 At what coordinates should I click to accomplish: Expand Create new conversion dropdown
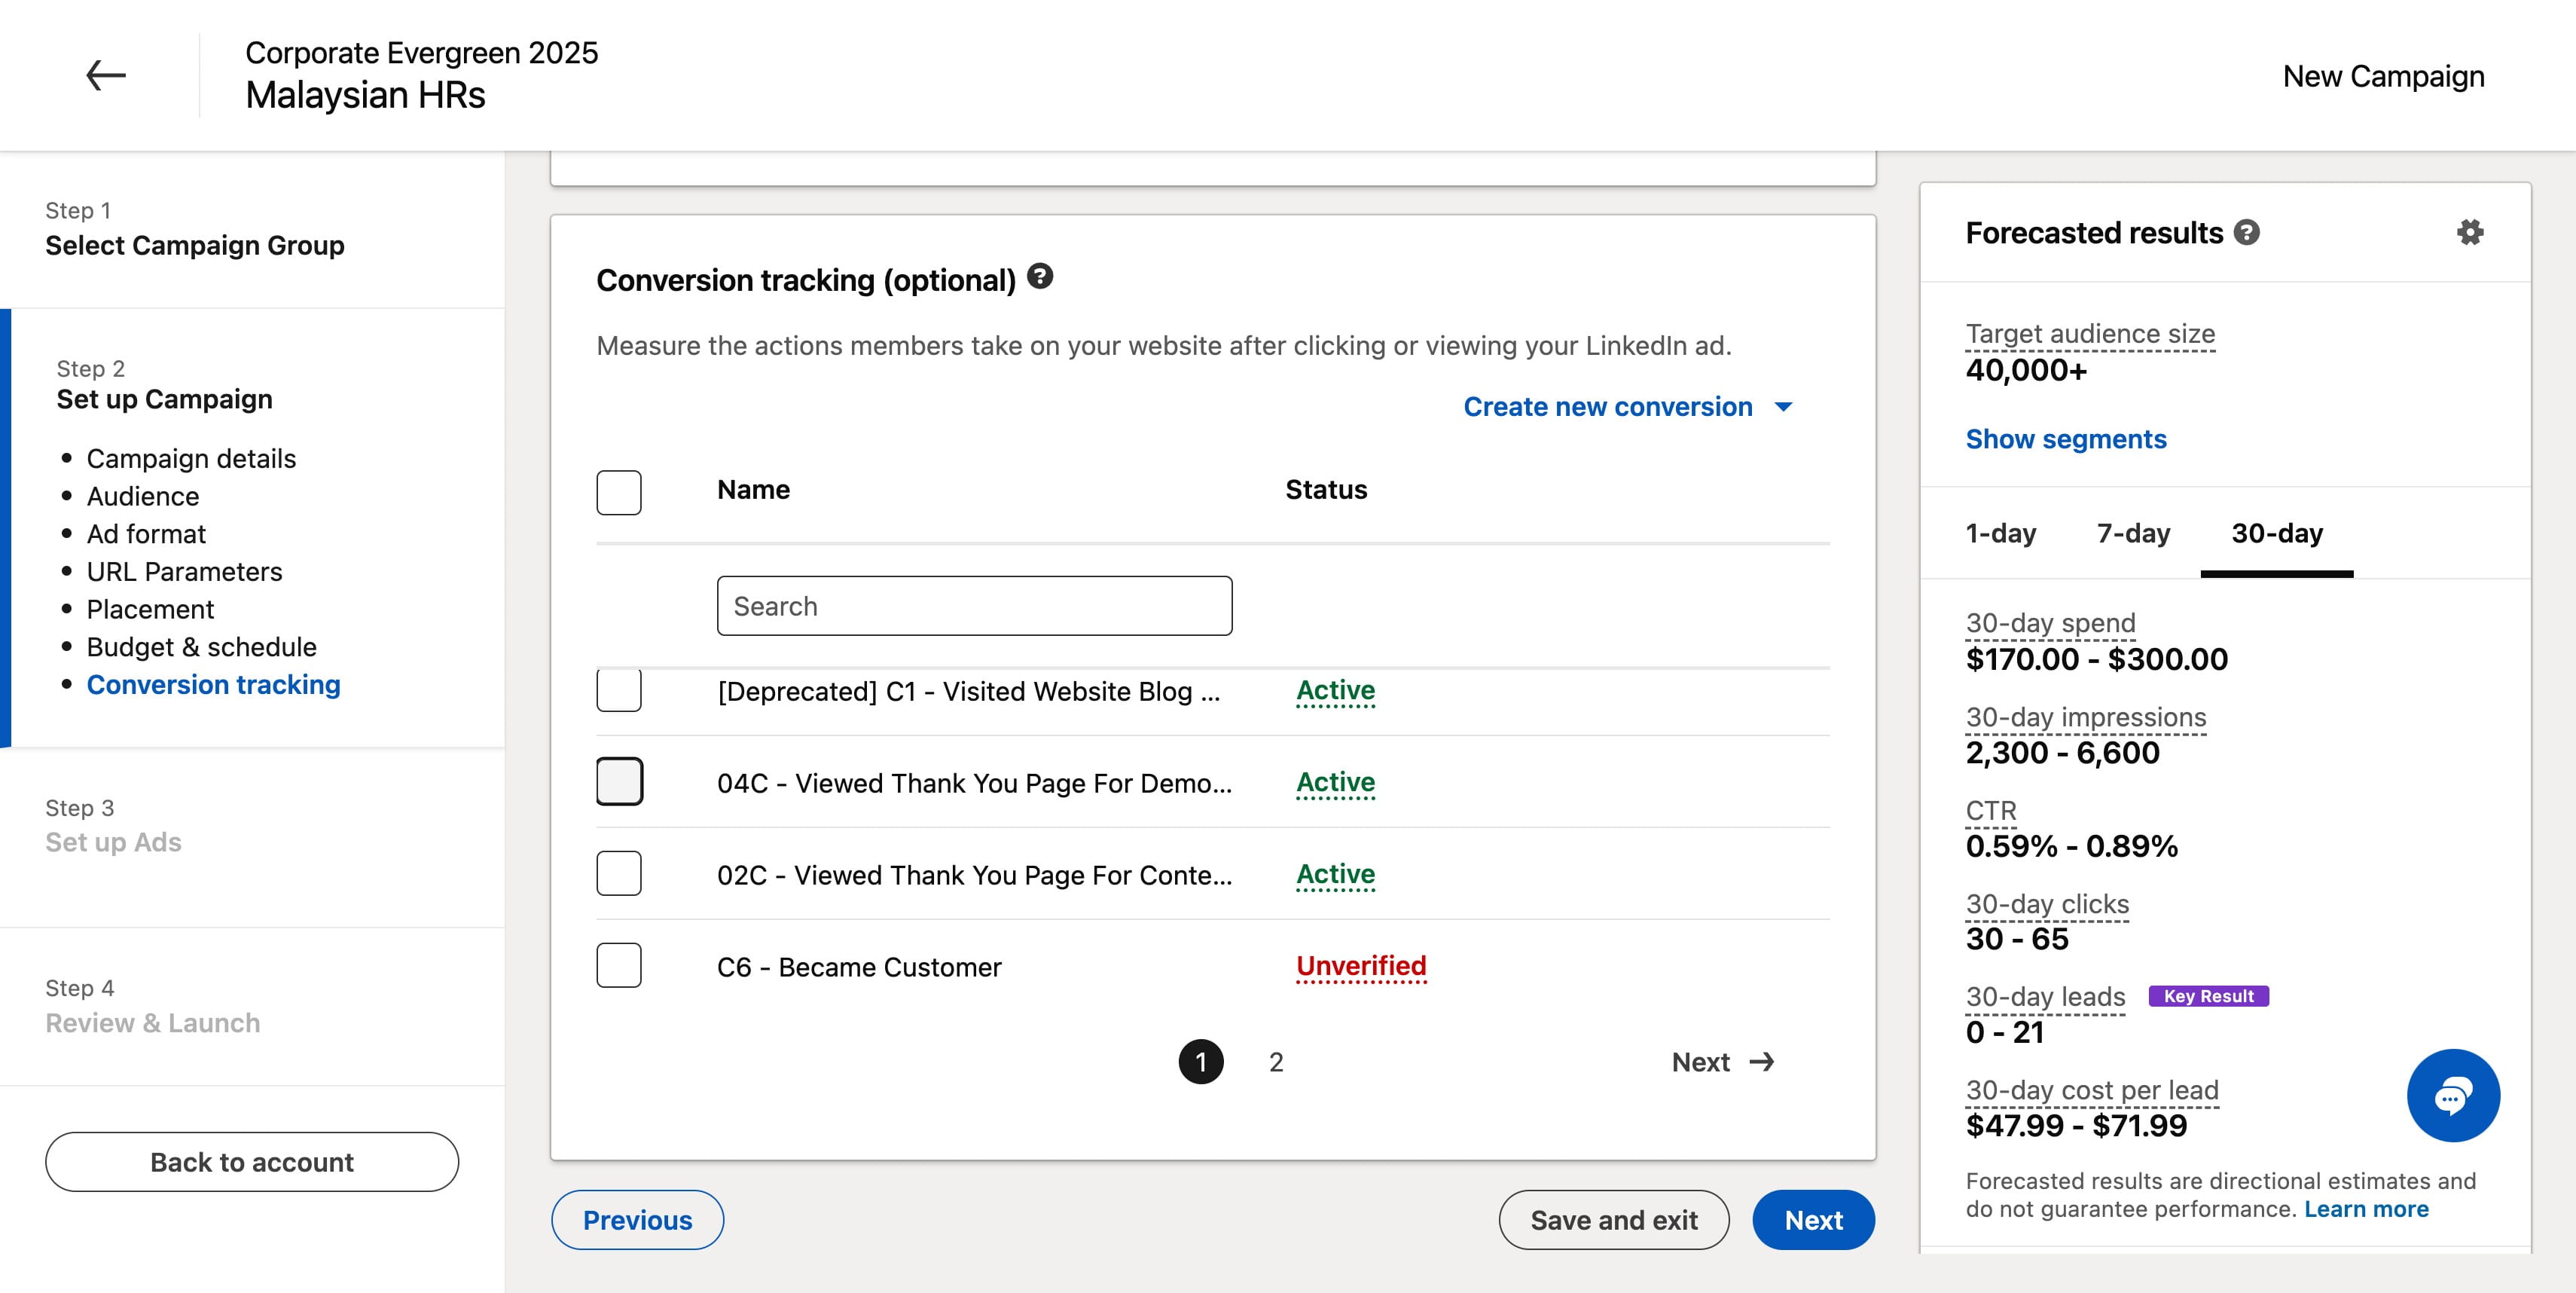coord(1627,407)
